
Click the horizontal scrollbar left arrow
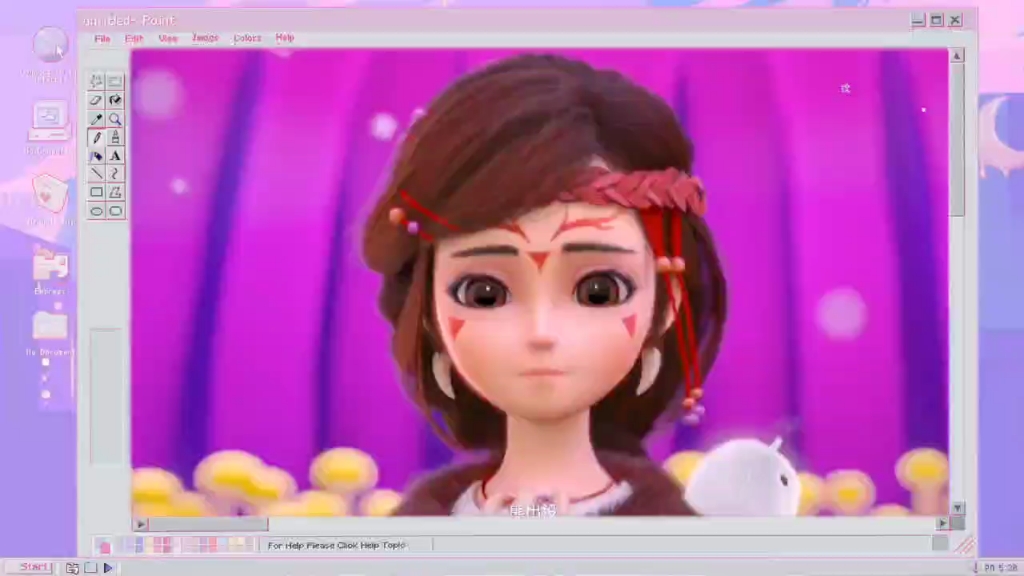point(140,524)
